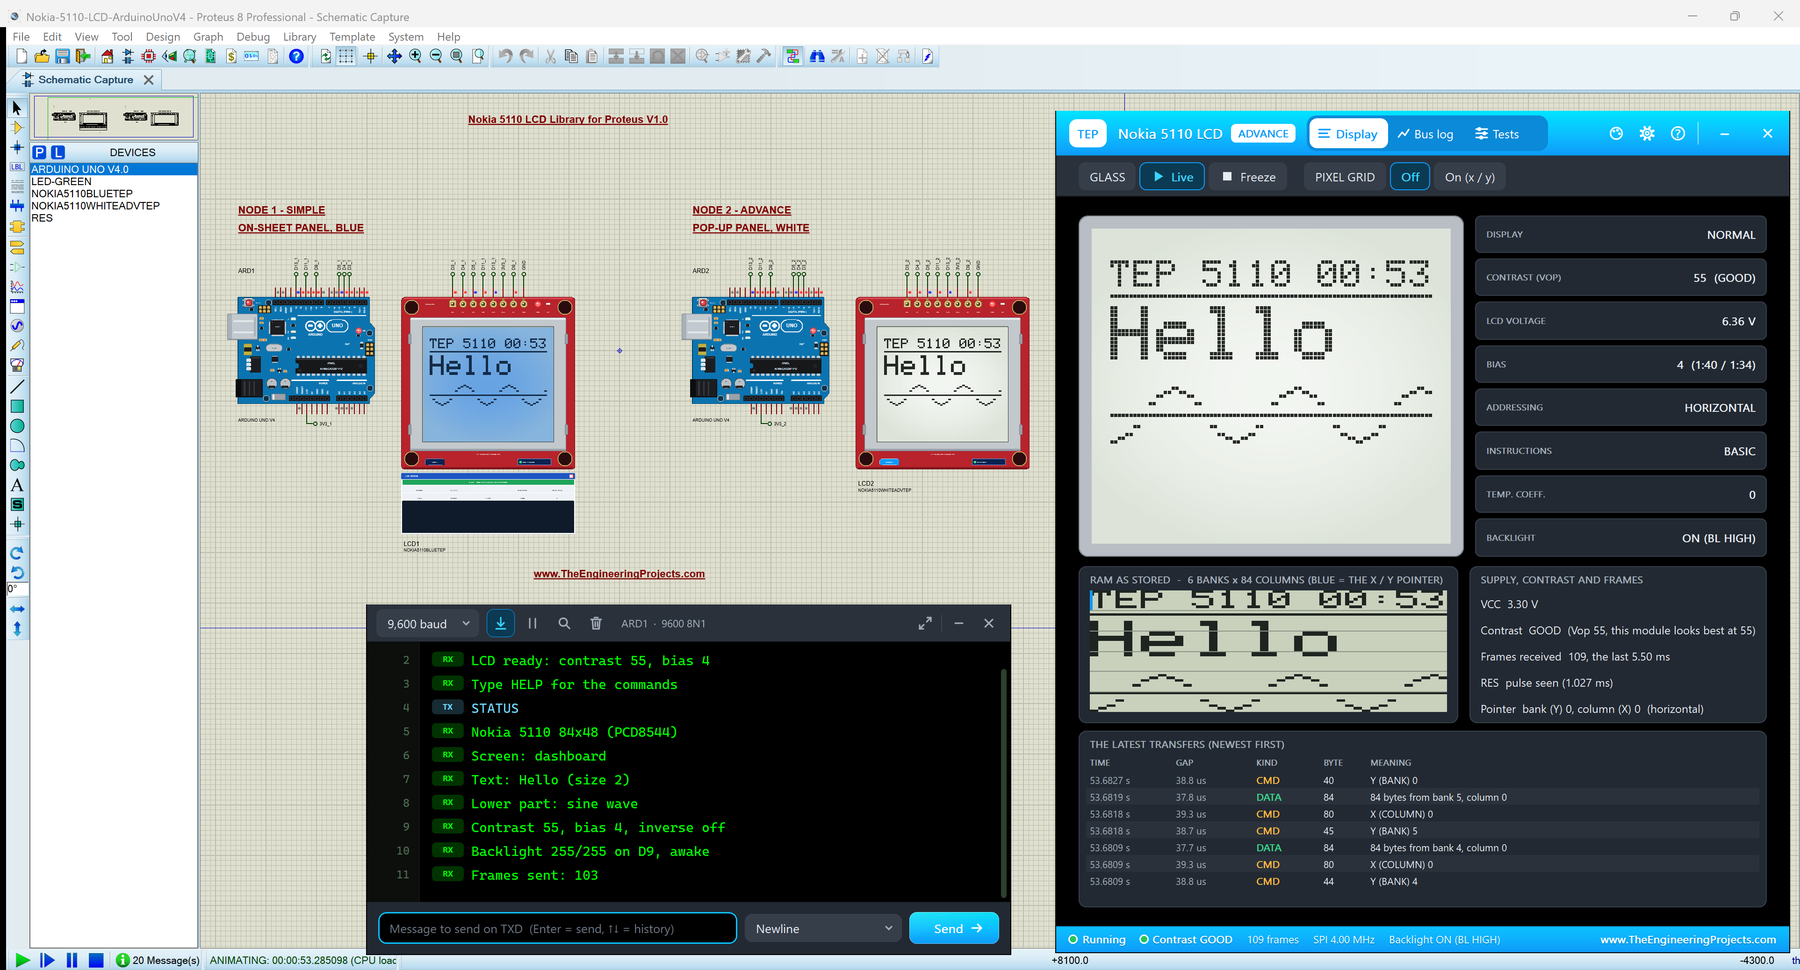Click the P pick devices button
Screen dimensions: 1800x970
click(39, 152)
